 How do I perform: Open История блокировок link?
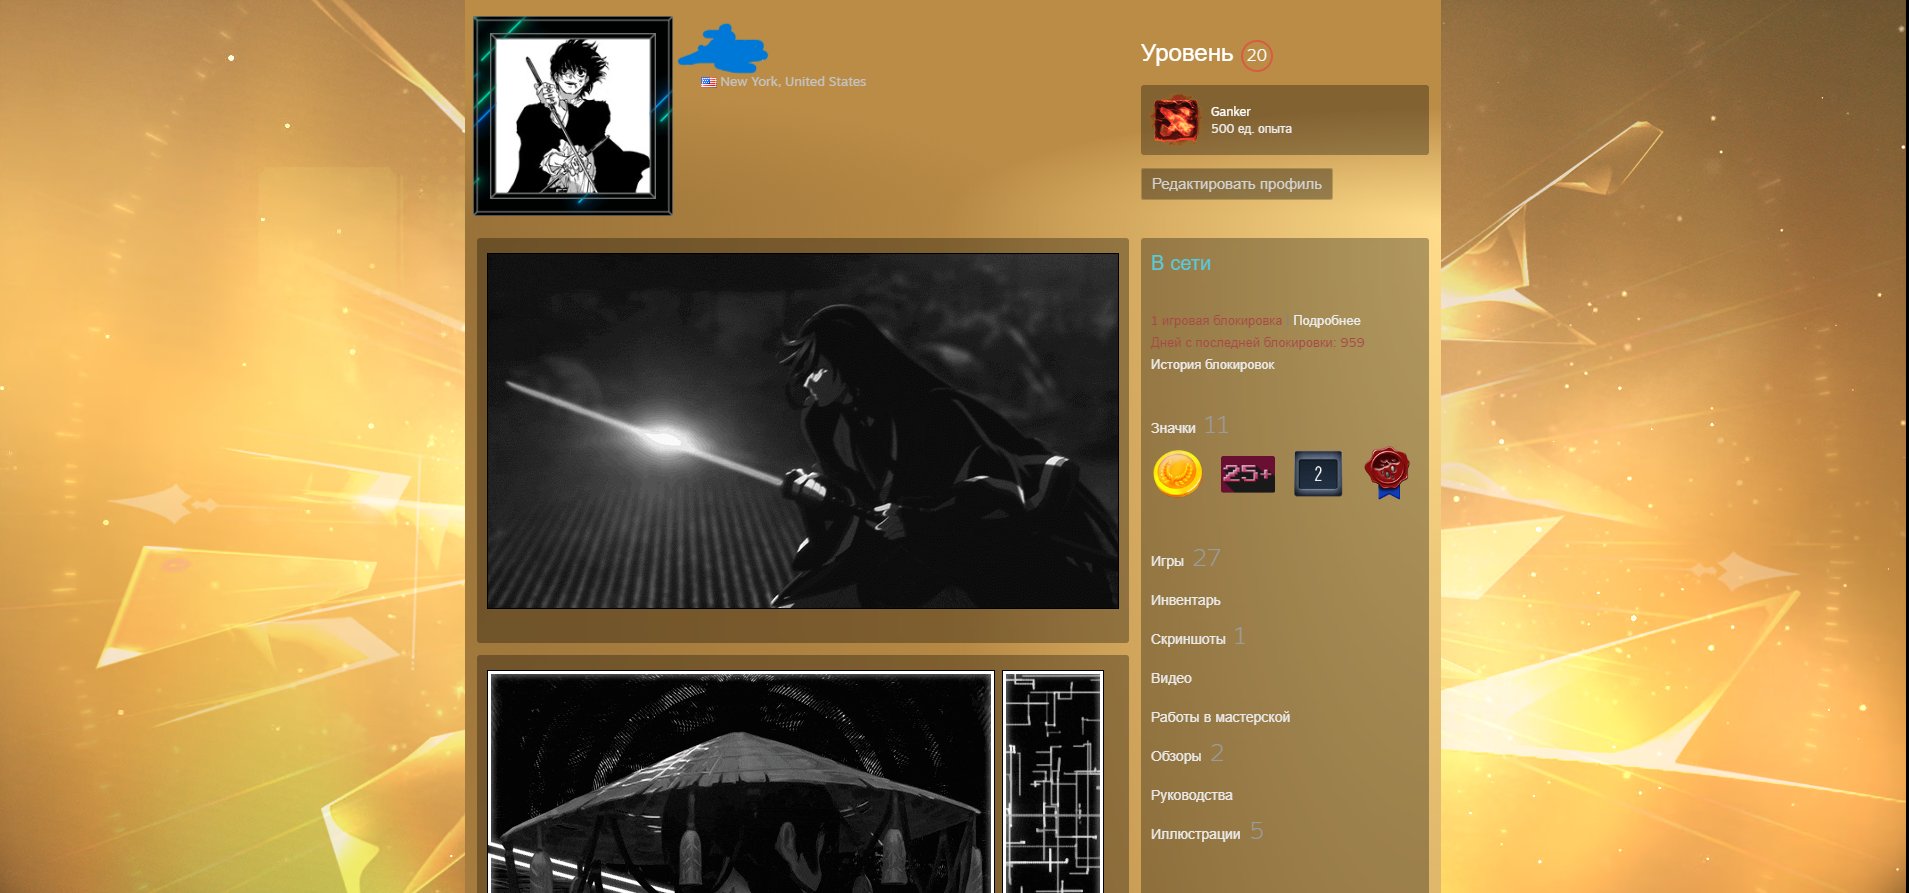1212,365
